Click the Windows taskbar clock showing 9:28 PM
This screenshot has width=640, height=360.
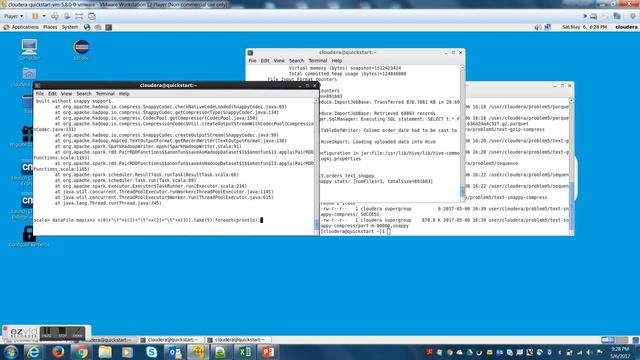(620, 352)
